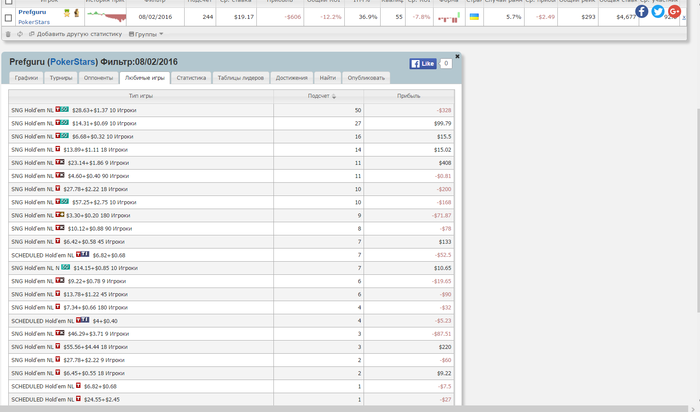The image size is (700, 412).
Task: Click the trash bin icon below player row
Action: (8, 34)
